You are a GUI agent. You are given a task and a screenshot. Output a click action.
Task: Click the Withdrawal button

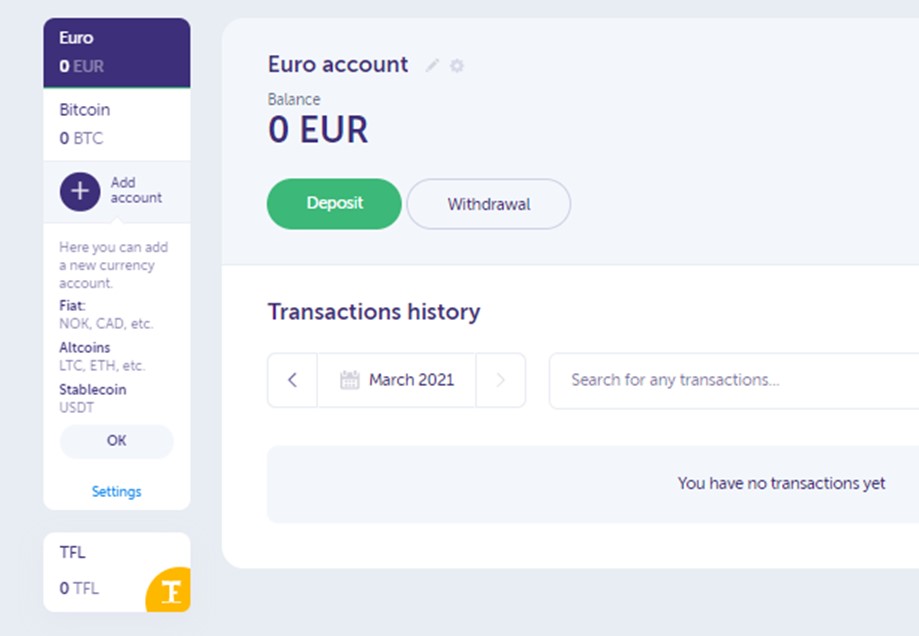[x=489, y=203]
